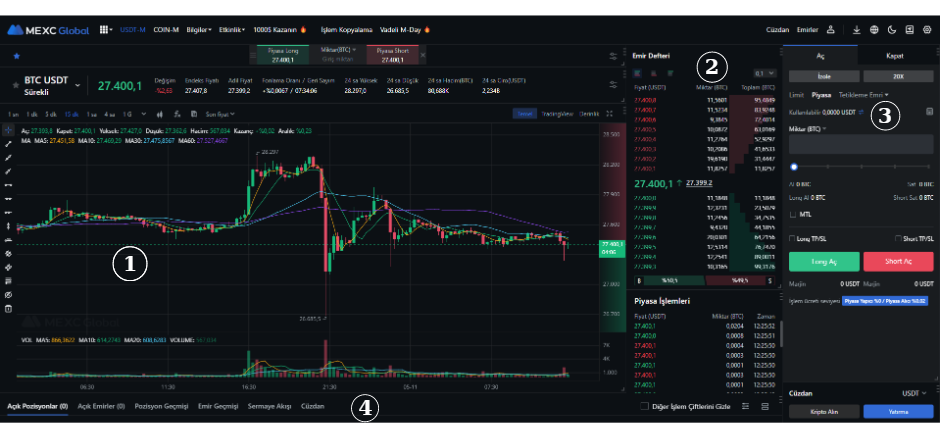Switch theme with the moon icon
Viewport: 940px width, 438px height.
point(892,30)
